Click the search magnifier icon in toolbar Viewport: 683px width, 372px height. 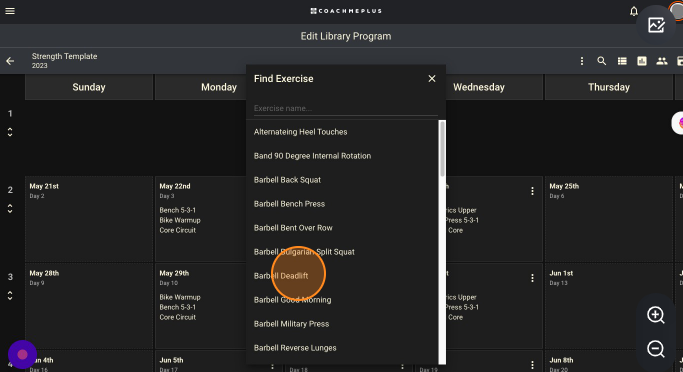click(602, 61)
